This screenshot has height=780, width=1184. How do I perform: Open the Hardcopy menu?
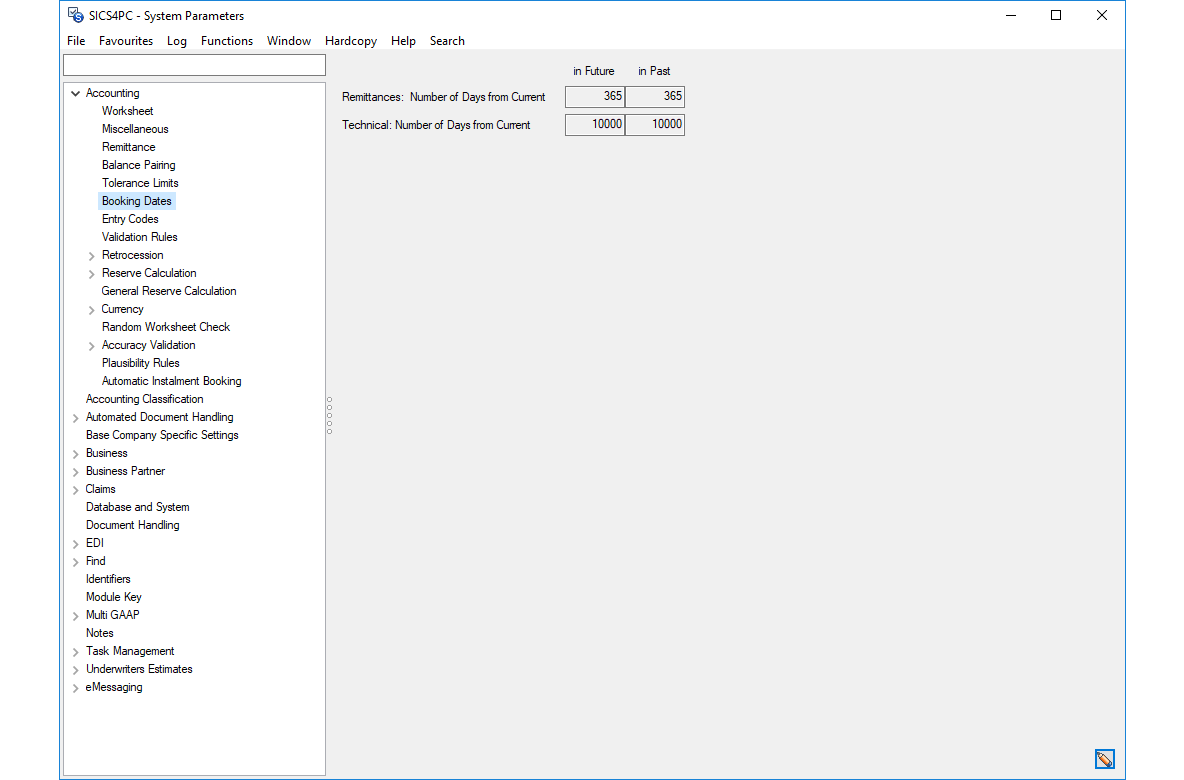(x=351, y=41)
